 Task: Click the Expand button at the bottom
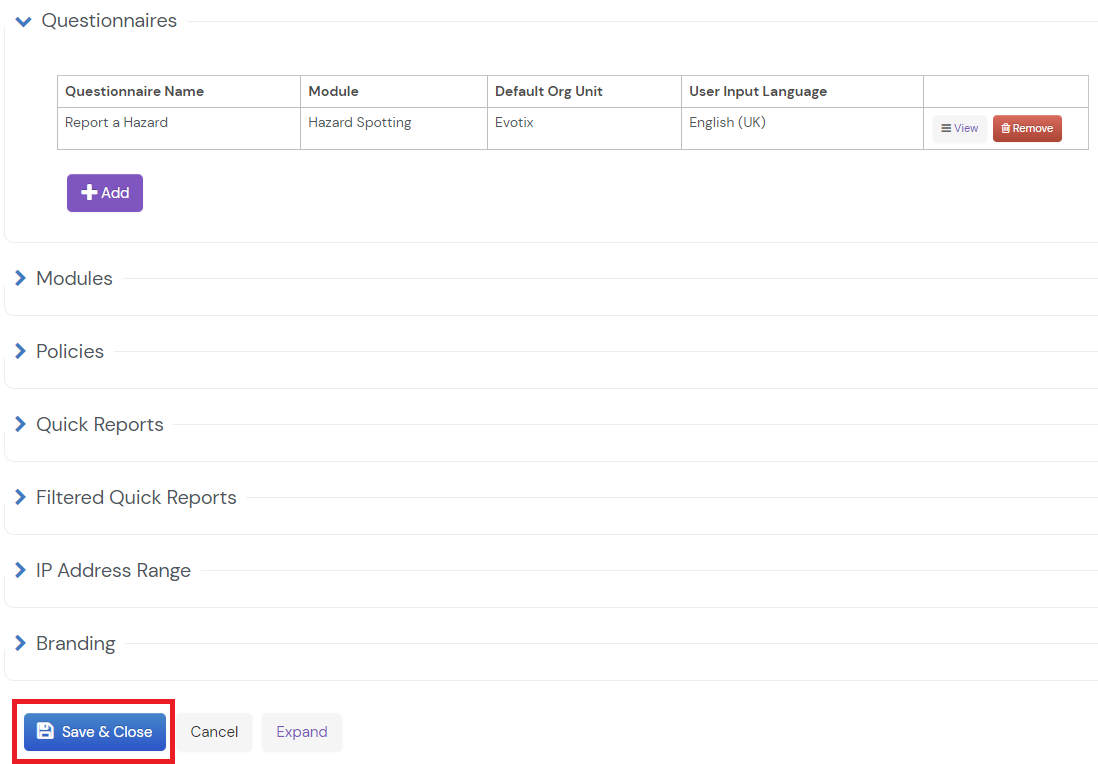(302, 732)
